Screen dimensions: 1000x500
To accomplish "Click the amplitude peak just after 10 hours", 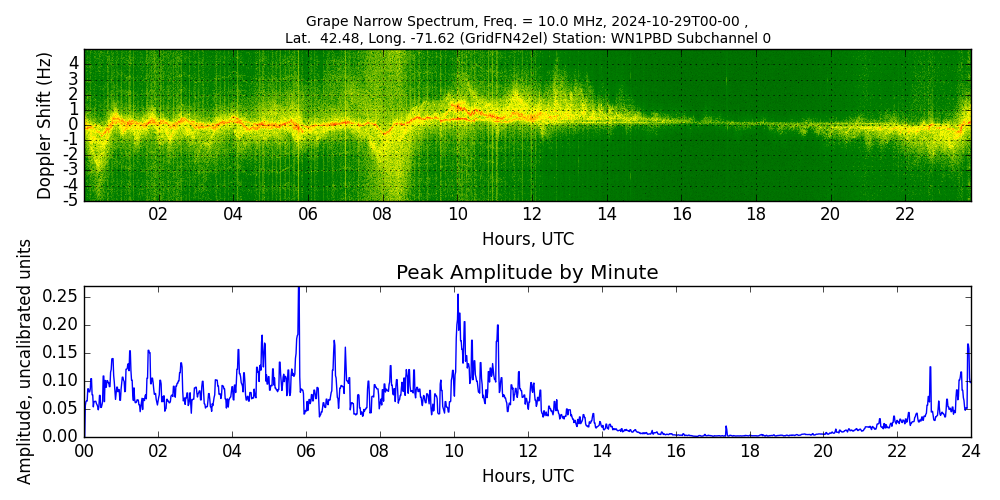I will point(458,296).
